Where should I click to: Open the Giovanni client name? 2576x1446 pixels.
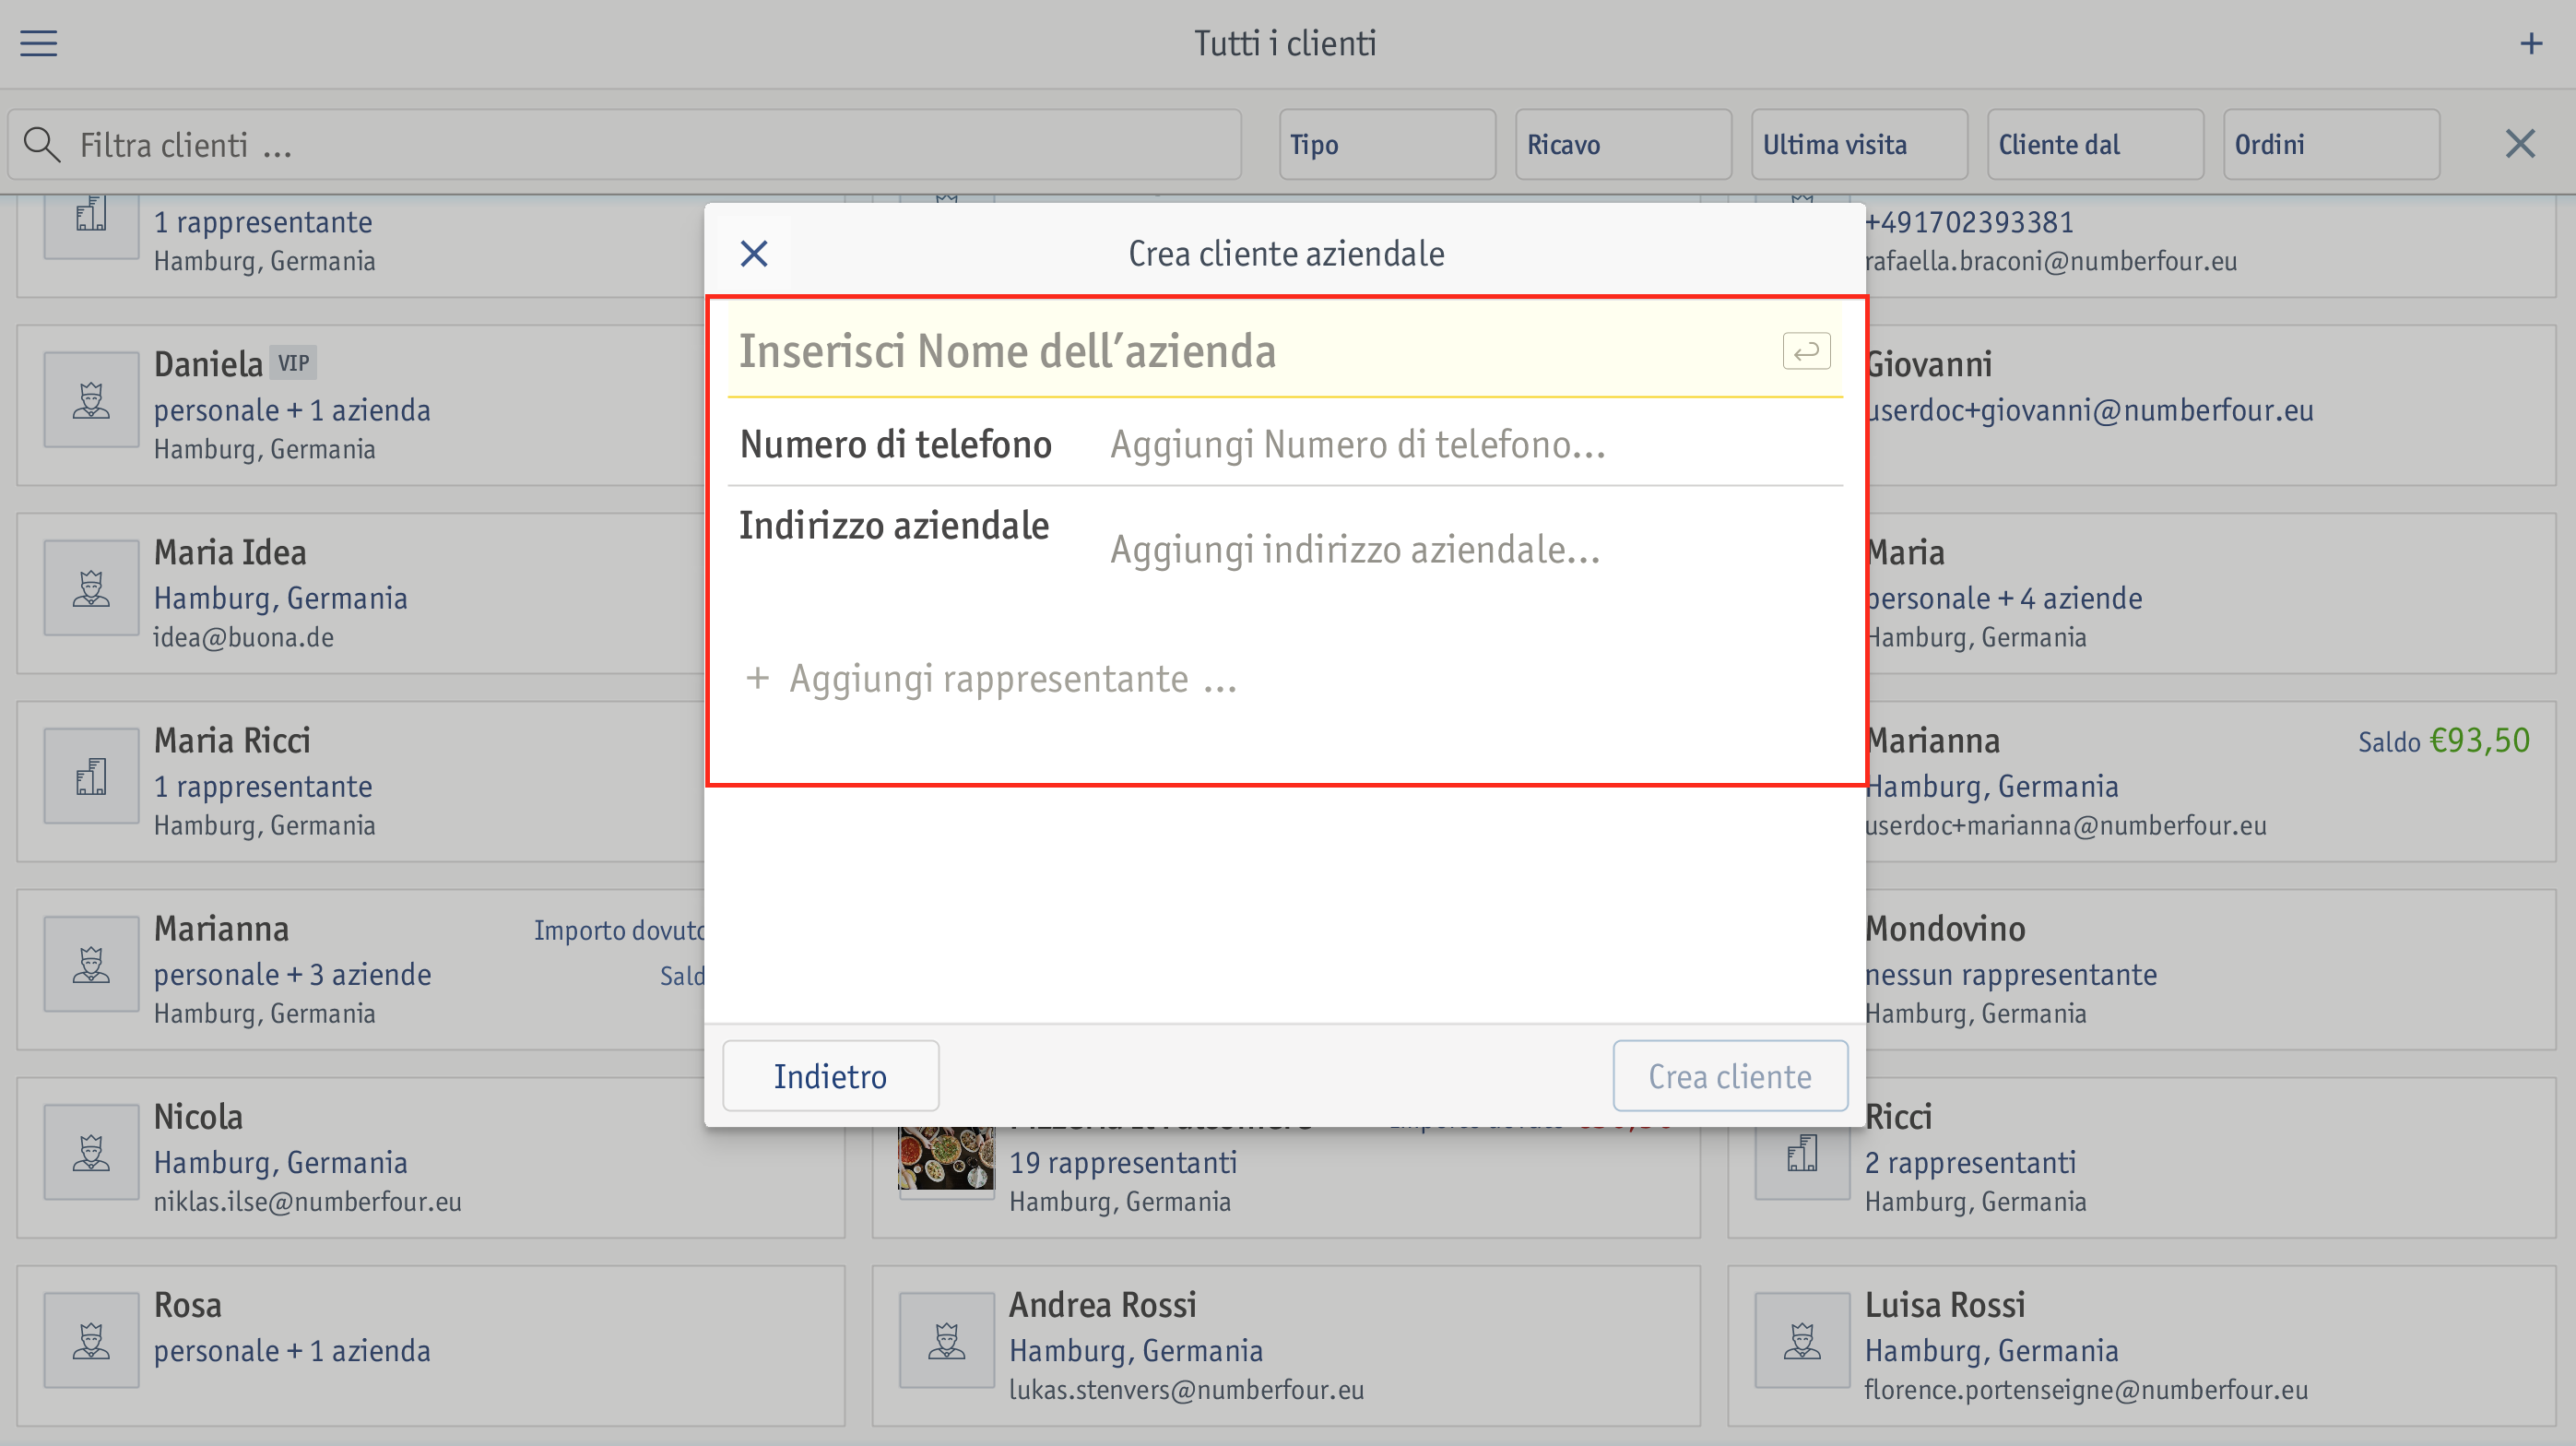pyautogui.click(x=1929, y=364)
